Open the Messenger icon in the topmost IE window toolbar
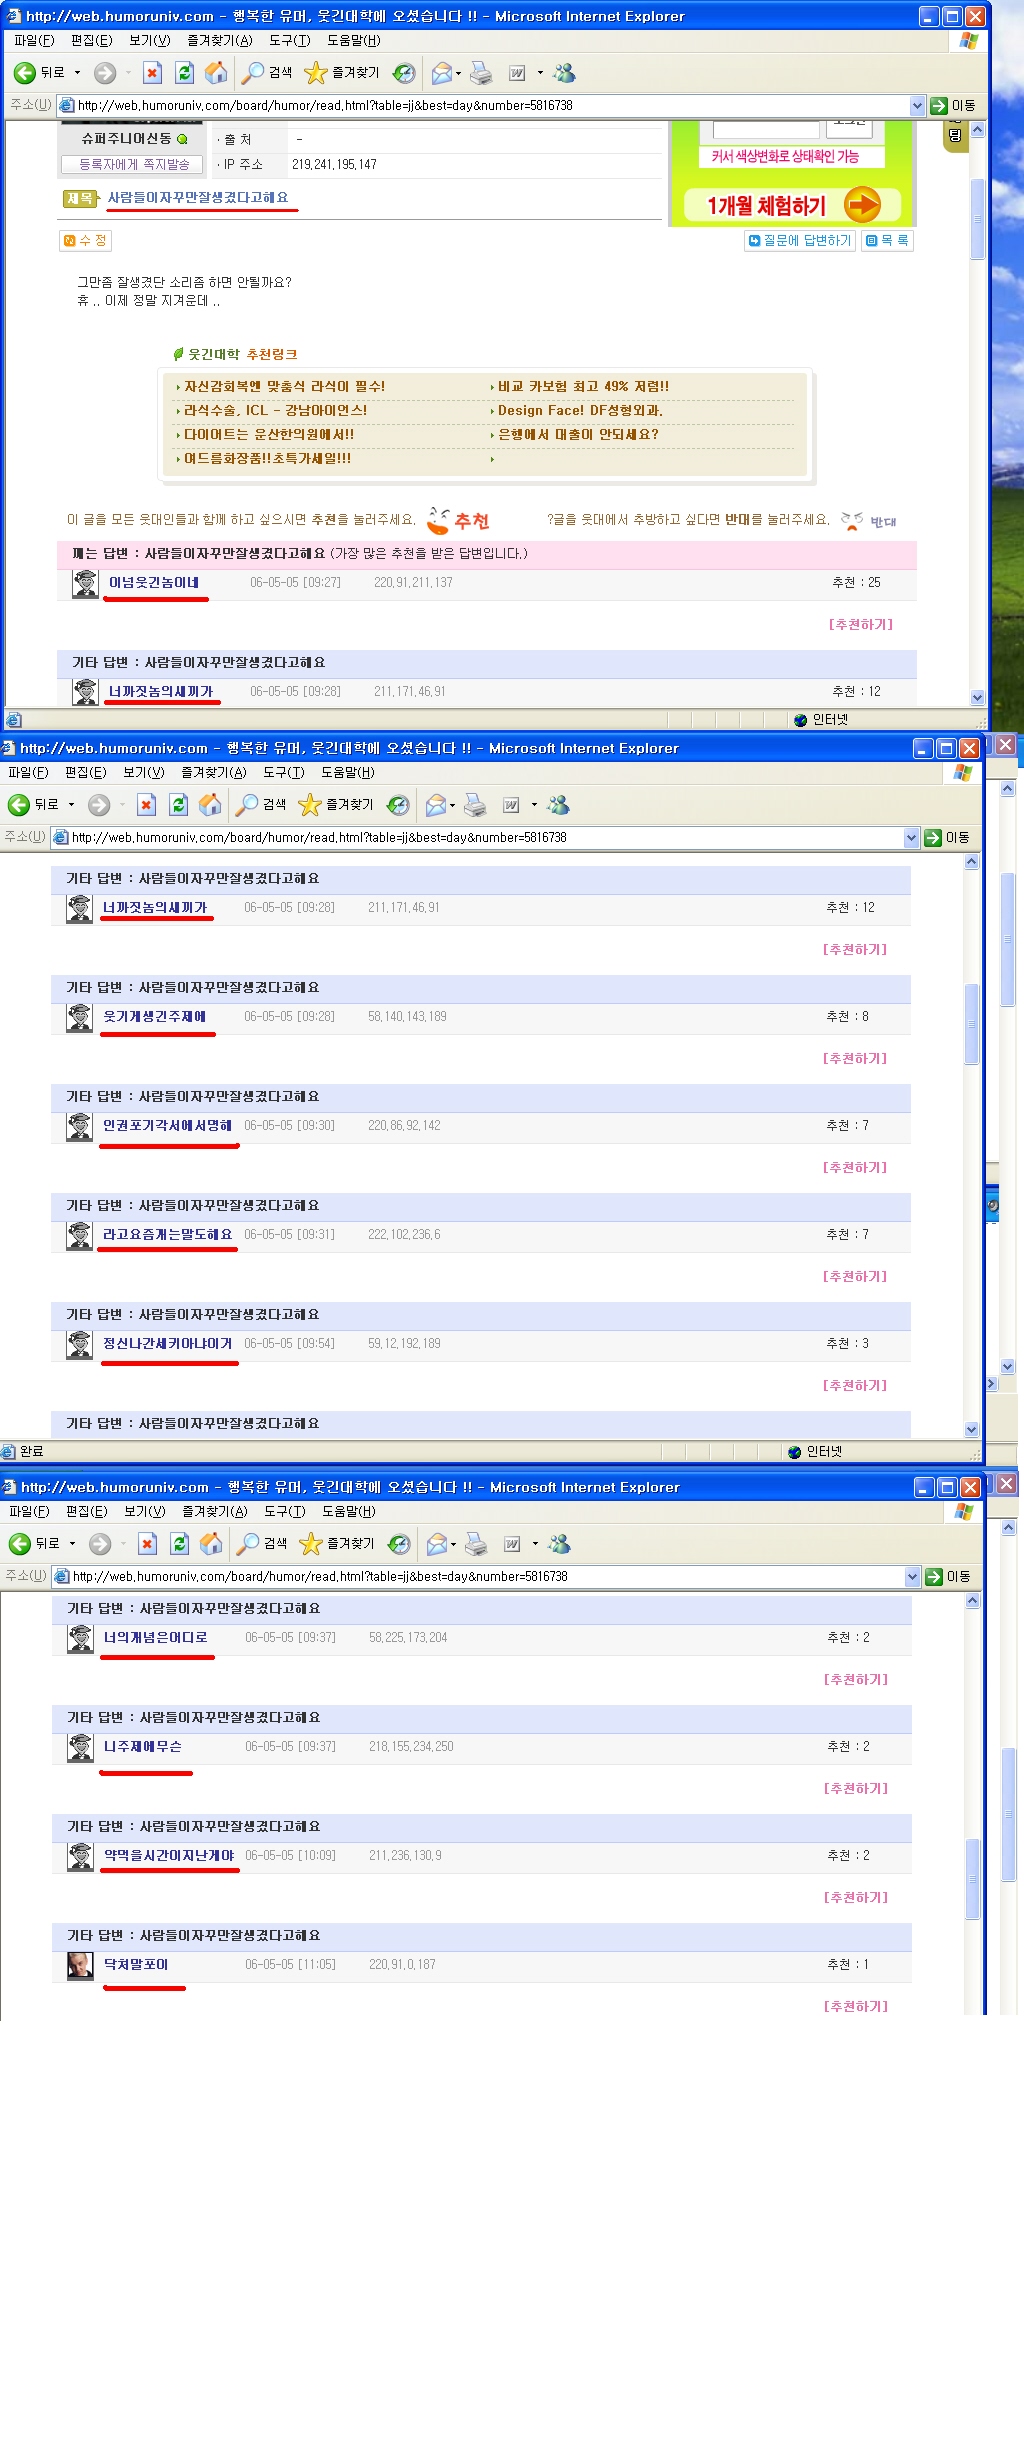The image size is (1024, 2458). (564, 73)
